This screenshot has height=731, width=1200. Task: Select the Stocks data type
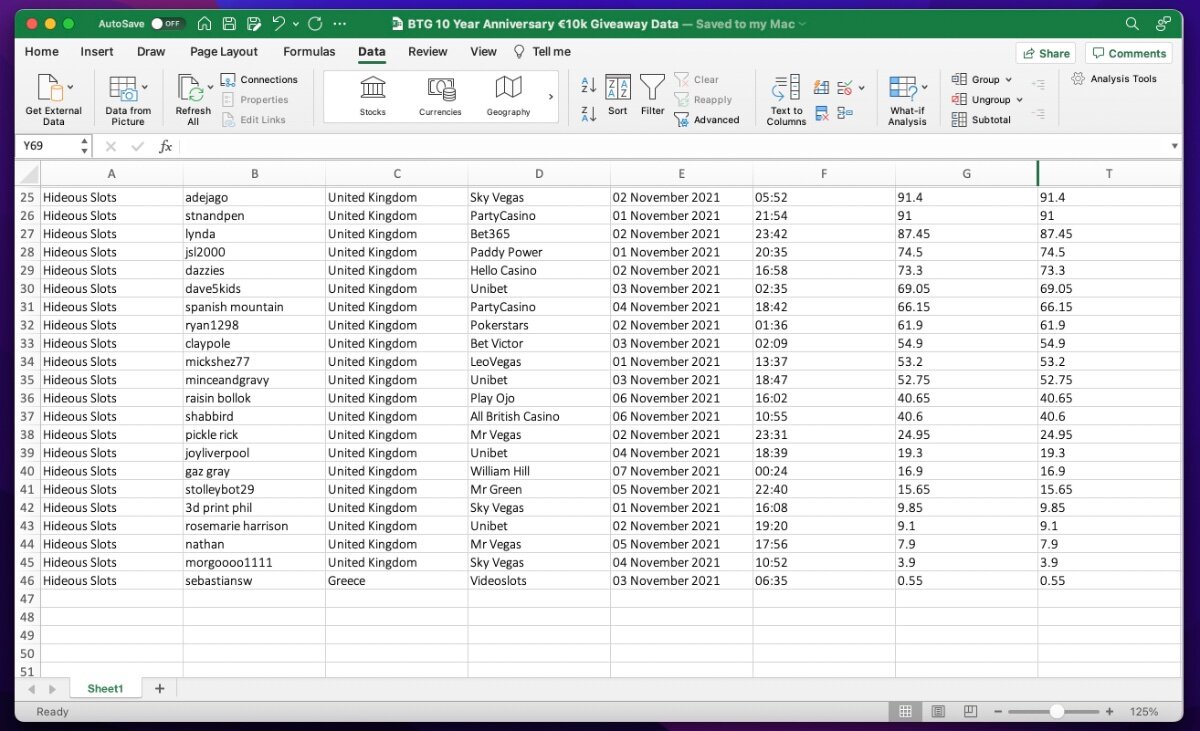373,97
